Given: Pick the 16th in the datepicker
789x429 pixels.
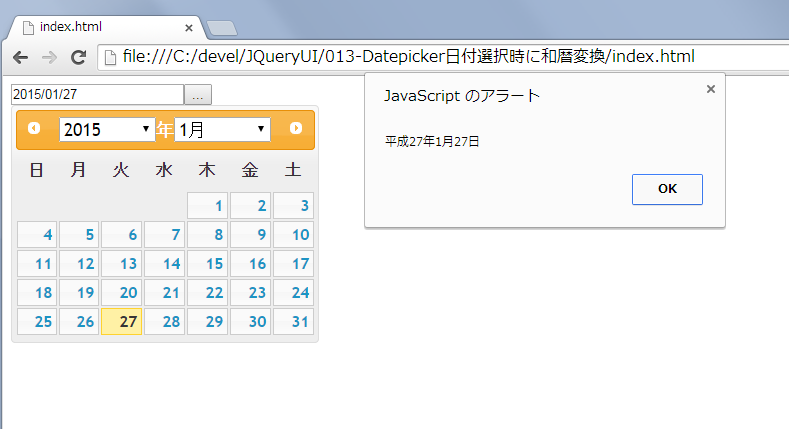Looking at the screenshot, I should pos(251,264).
